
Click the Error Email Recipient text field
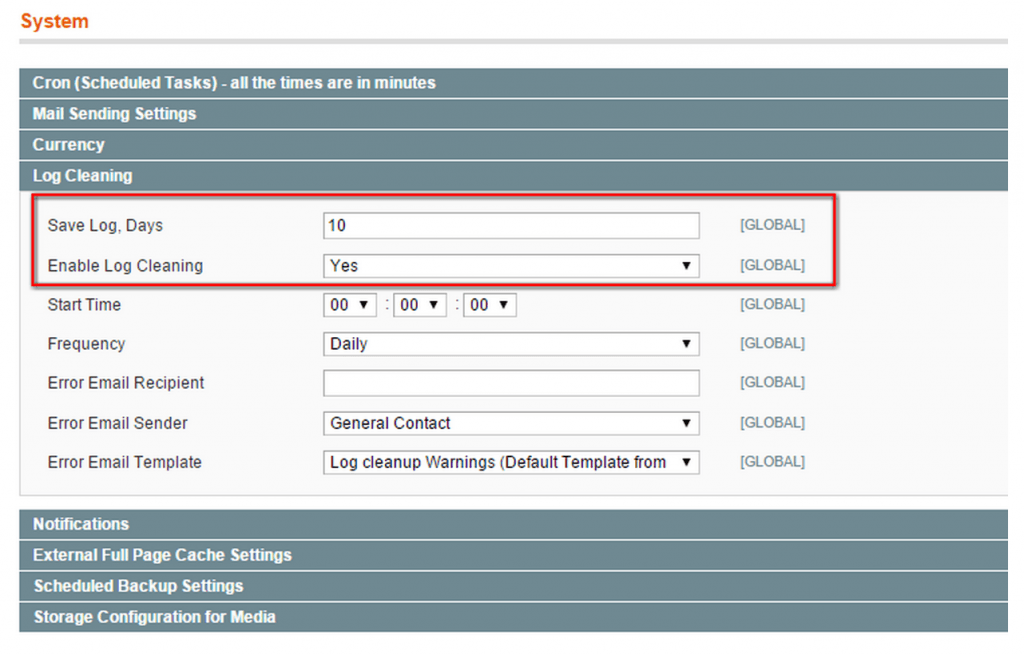coord(511,383)
